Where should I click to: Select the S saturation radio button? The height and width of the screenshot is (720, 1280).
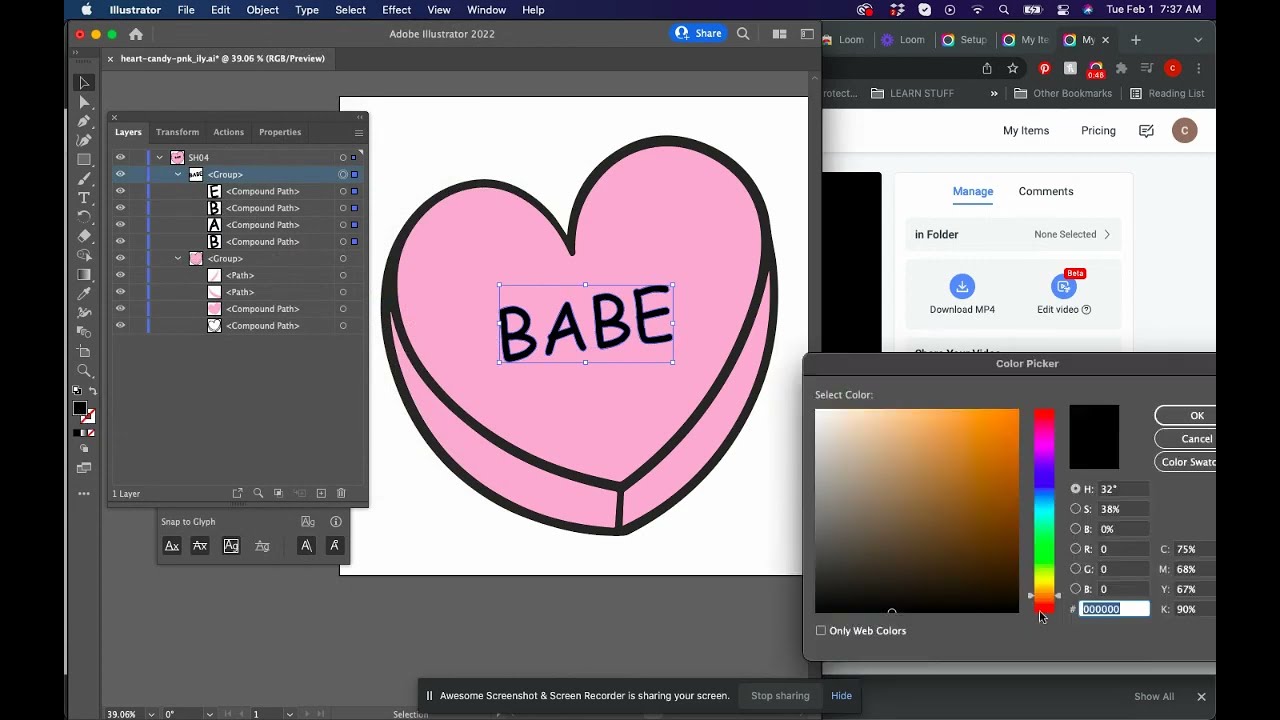[1076, 509]
